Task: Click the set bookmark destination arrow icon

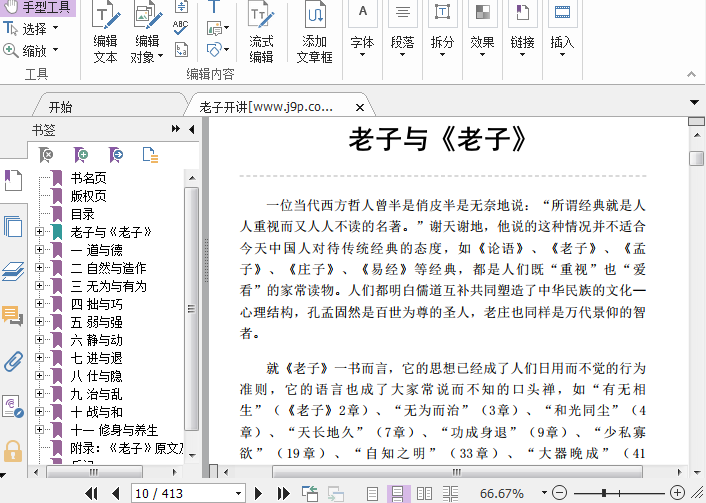Action: coord(116,155)
